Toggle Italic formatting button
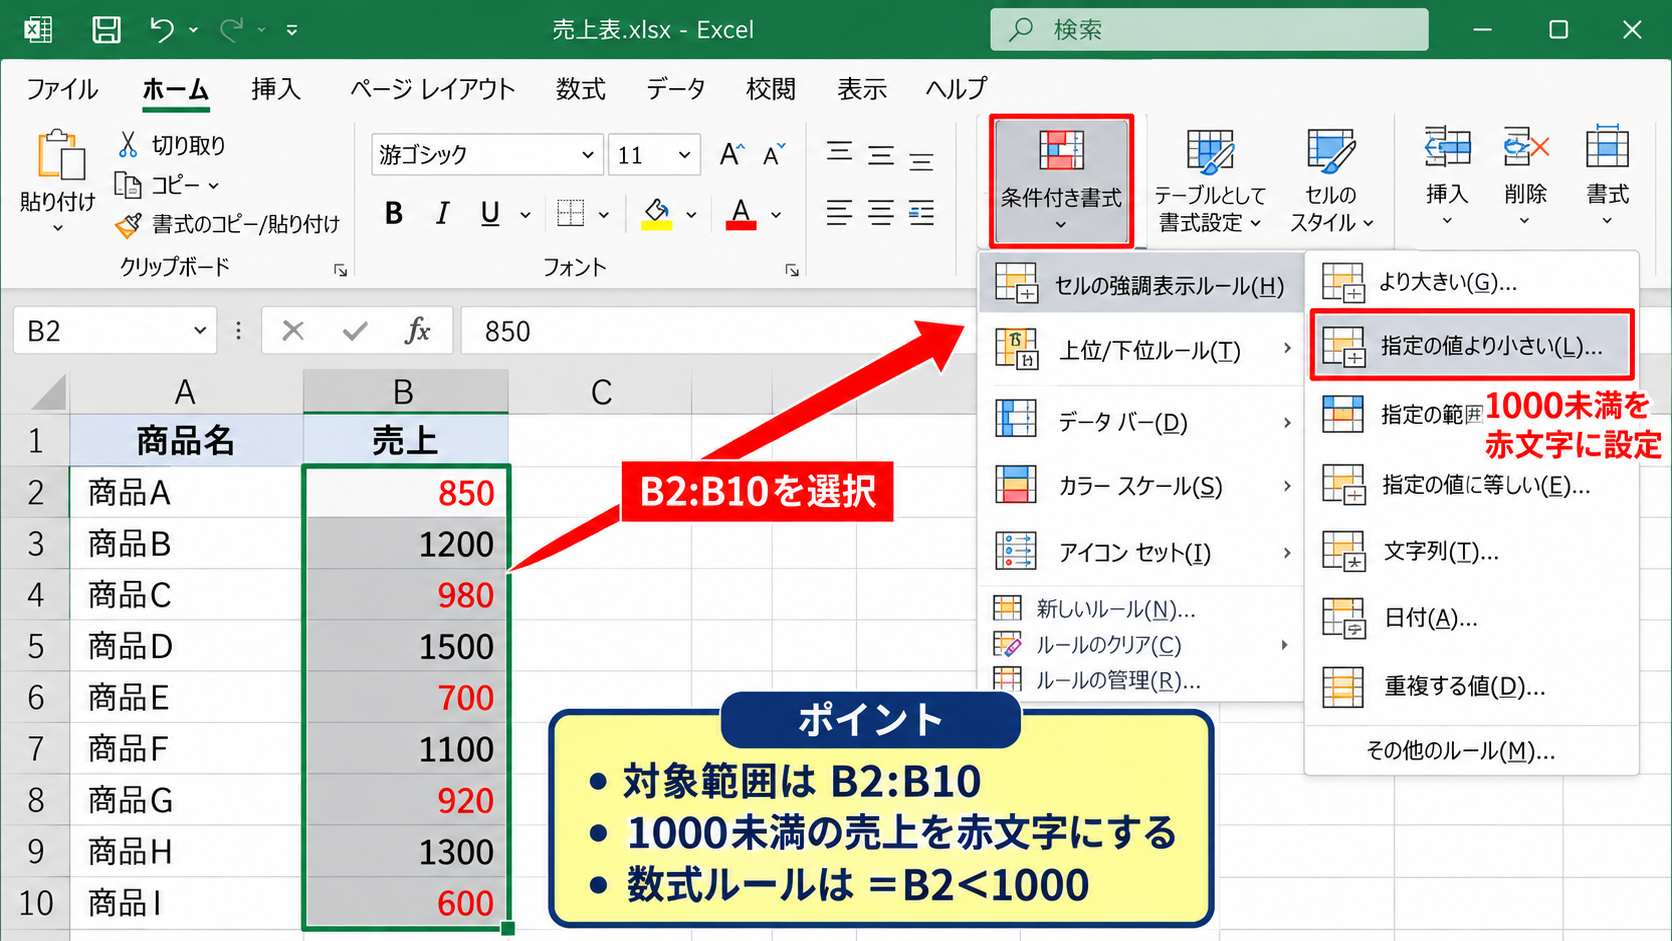The height and width of the screenshot is (941, 1672). [442, 213]
